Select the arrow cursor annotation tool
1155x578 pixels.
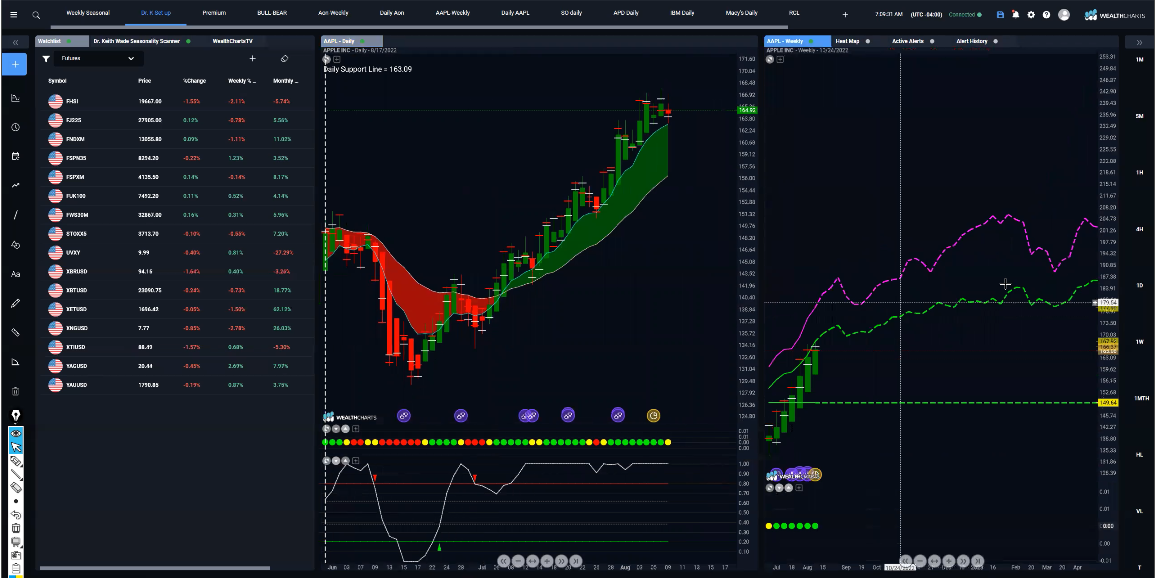[15, 447]
